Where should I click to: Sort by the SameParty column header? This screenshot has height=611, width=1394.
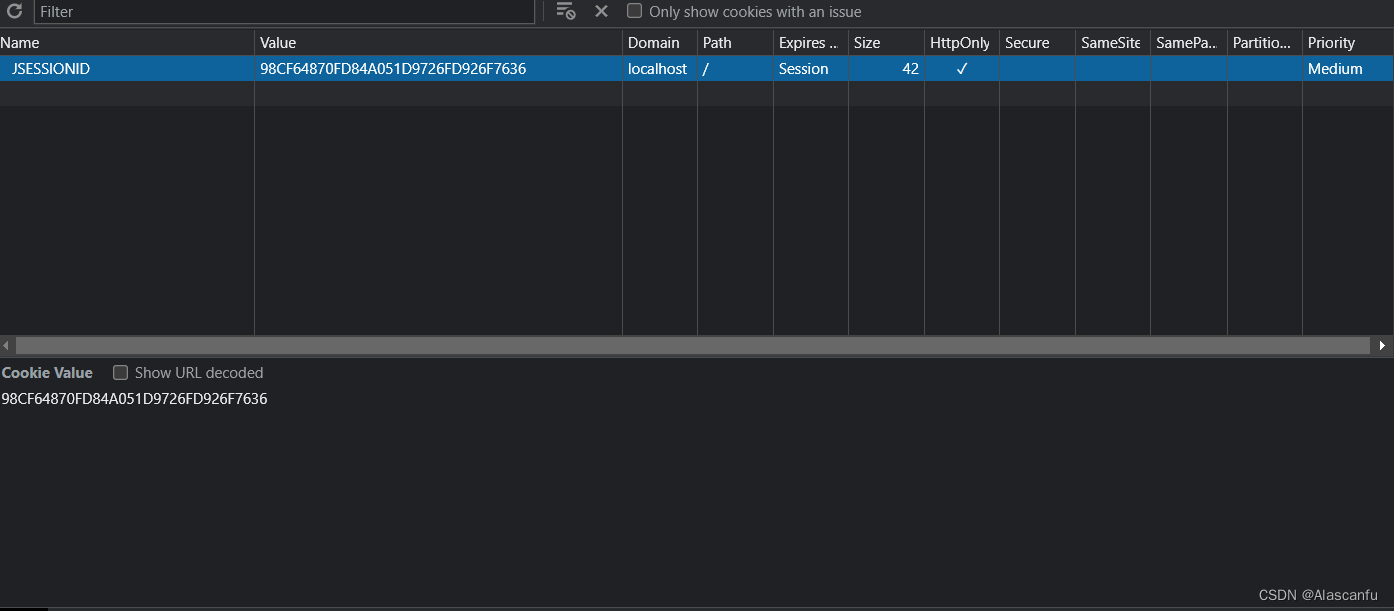pos(1189,43)
